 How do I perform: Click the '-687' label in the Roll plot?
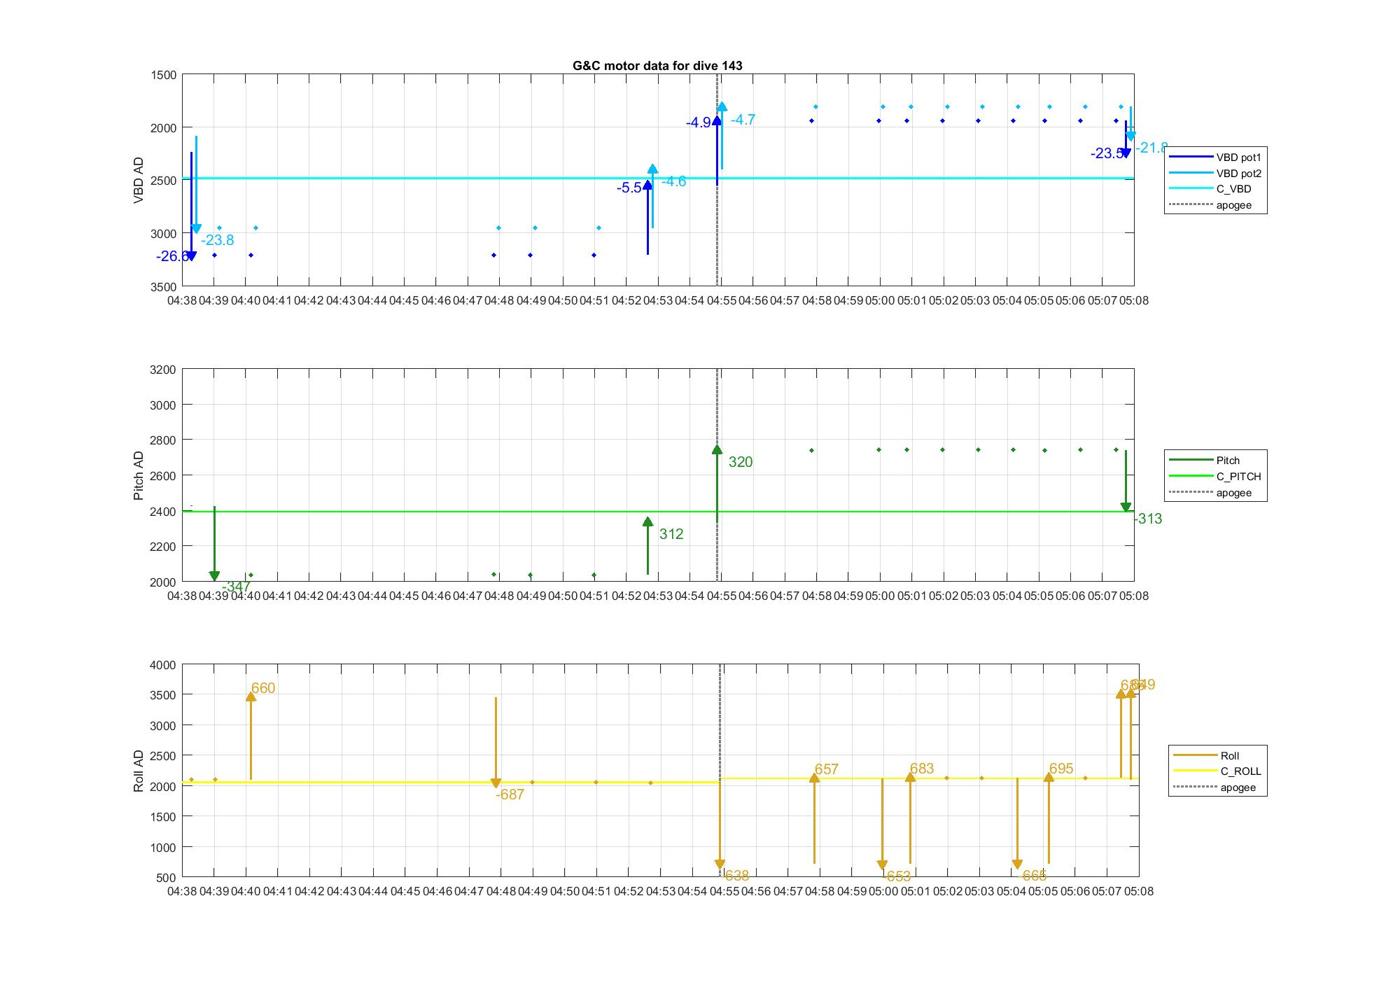point(510,795)
